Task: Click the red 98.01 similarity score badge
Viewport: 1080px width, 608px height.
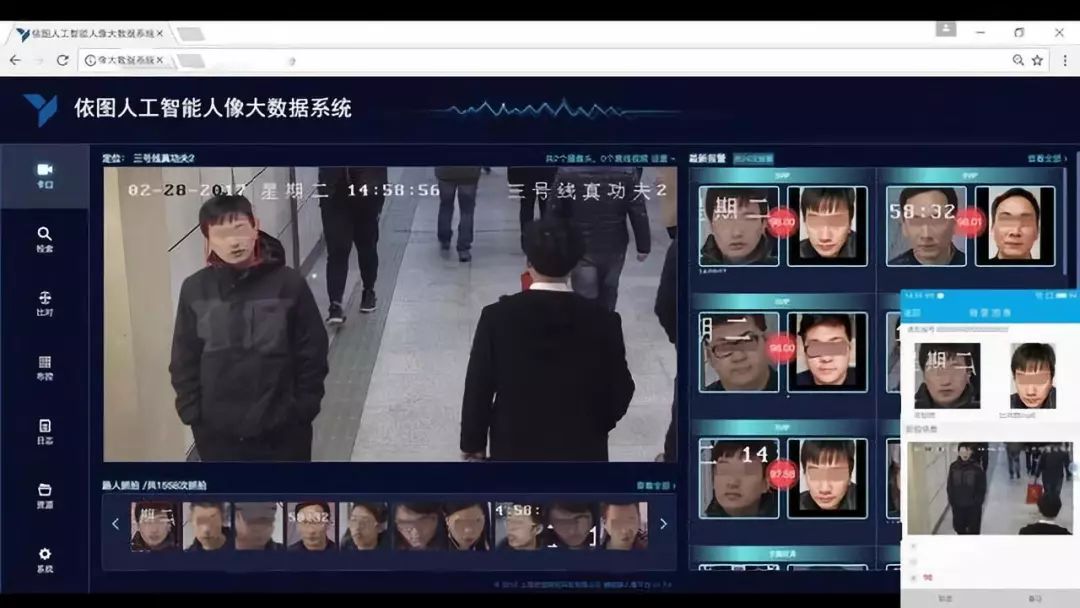Action: (x=970, y=222)
